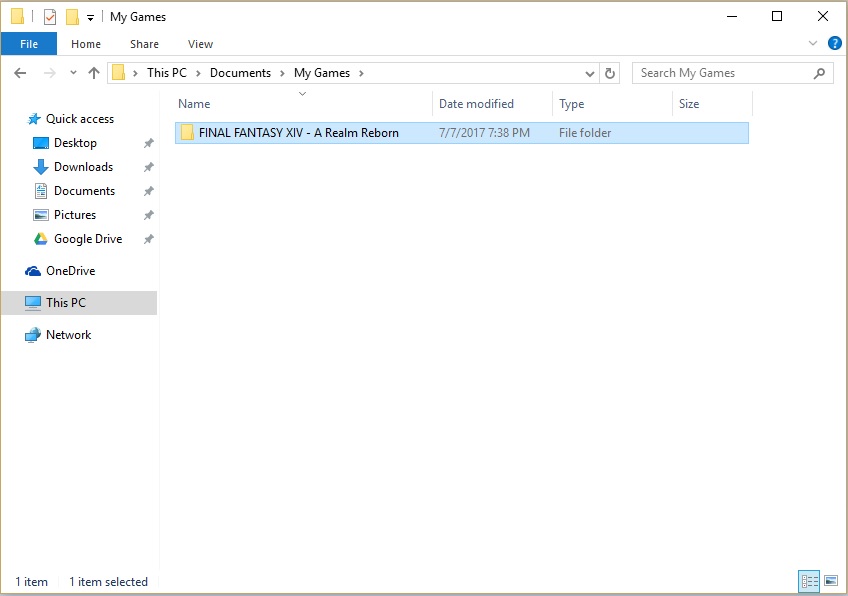Viewport: 848px width, 596px height.
Task: Open Desktop in the navigation pane
Action: (x=75, y=143)
